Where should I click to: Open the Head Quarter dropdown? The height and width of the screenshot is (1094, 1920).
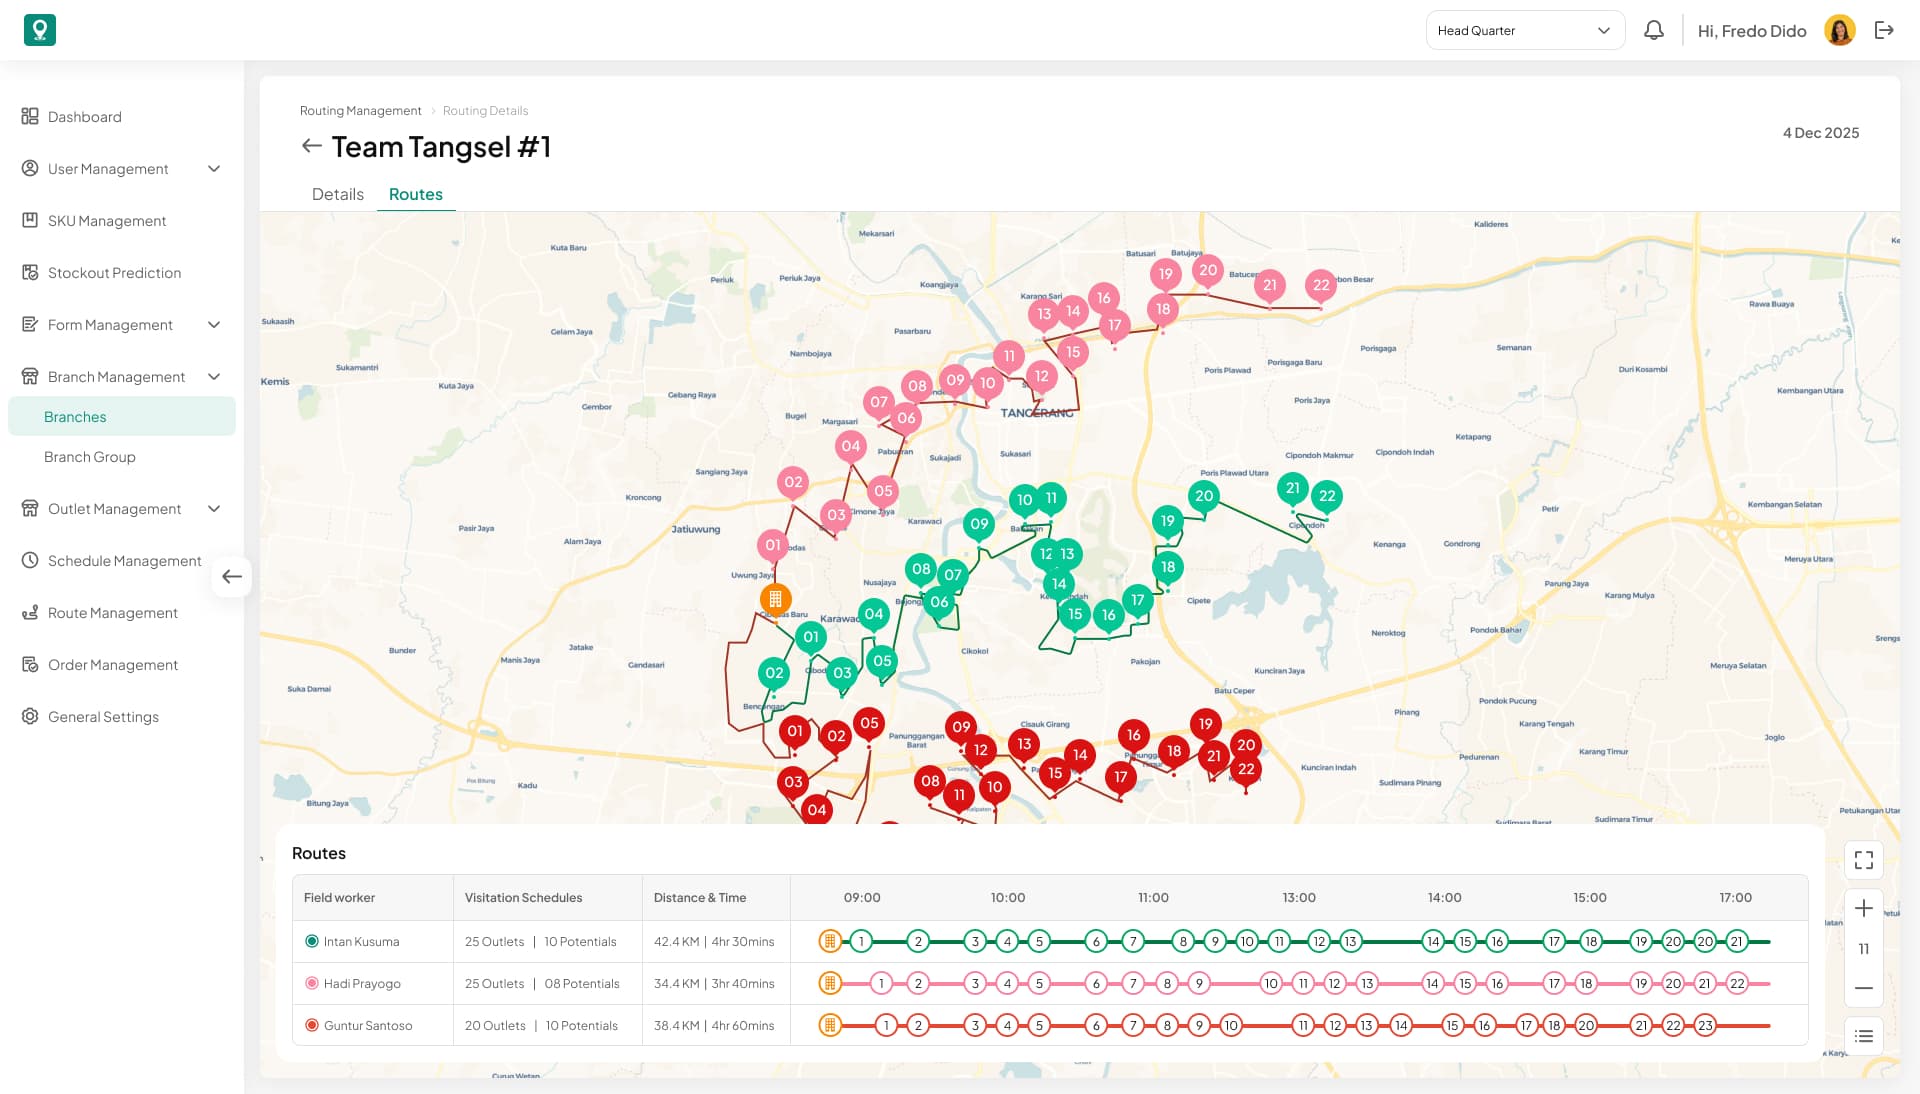click(x=1525, y=30)
